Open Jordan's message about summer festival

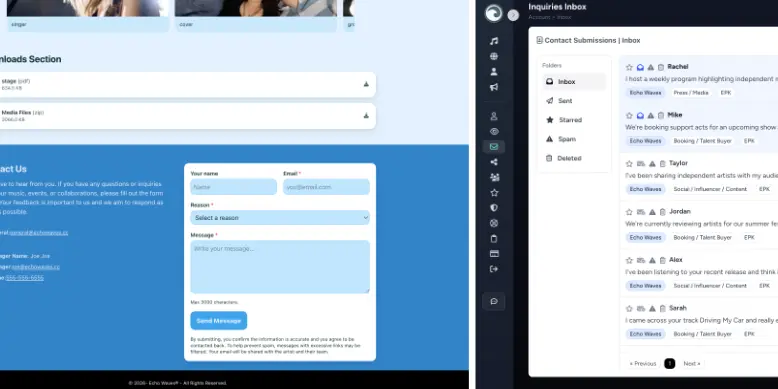(701, 224)
